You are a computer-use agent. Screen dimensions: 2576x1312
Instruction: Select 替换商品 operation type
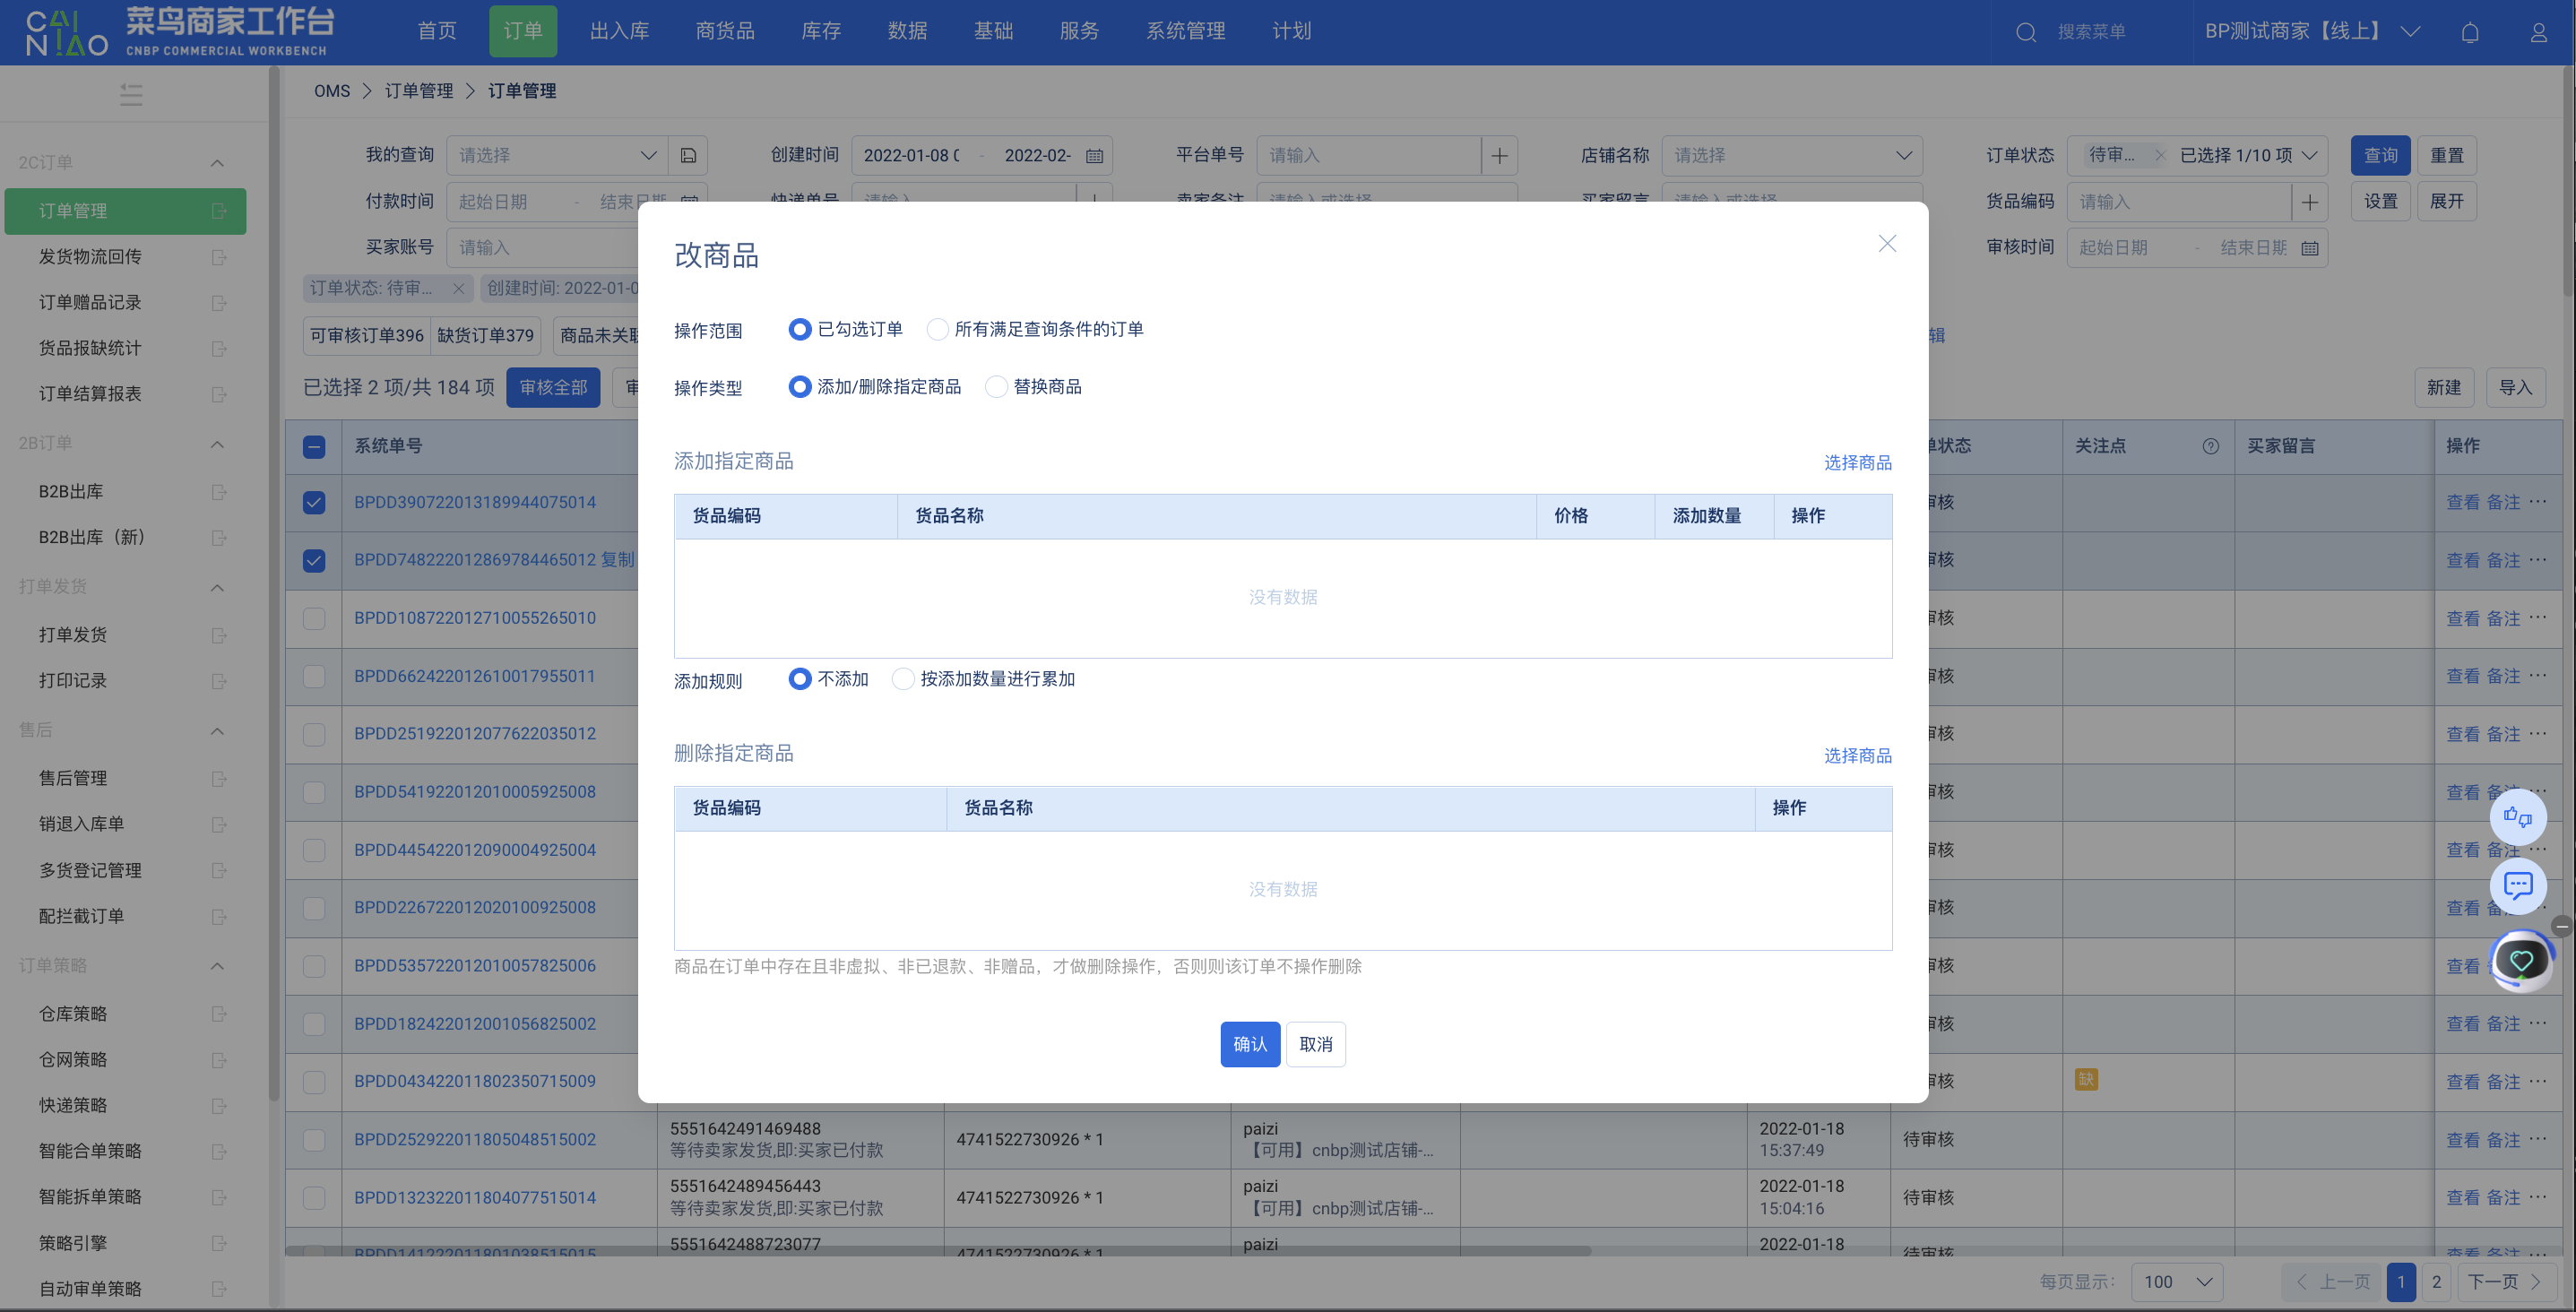coord(996,386)
